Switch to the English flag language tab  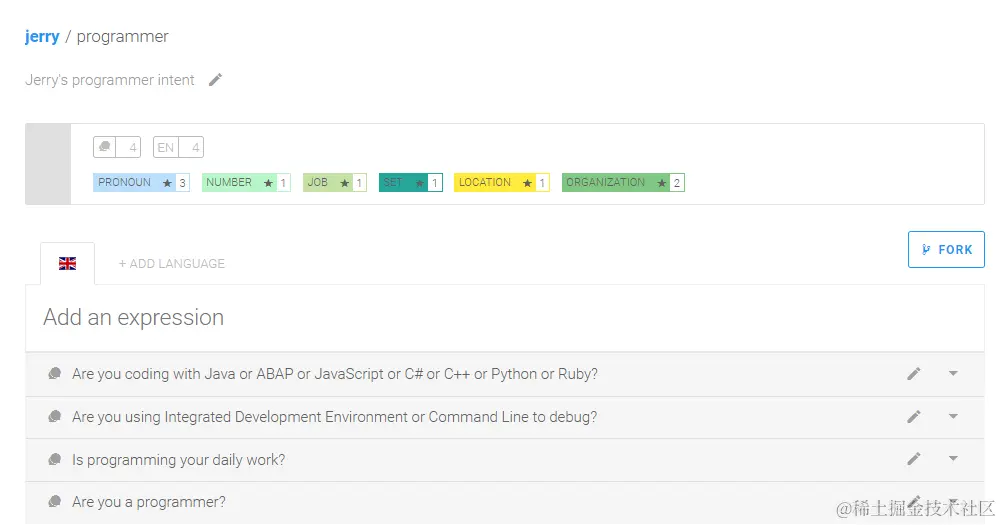click(x=67, y=263)
